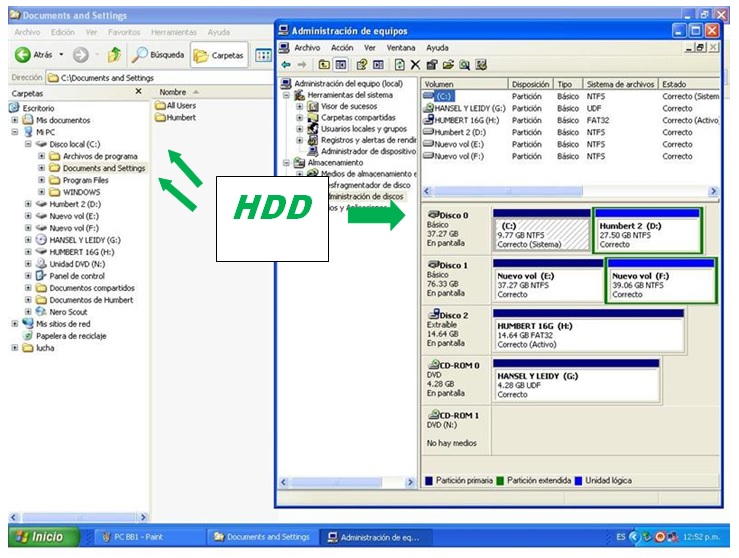Open Búsqueda search in Explorer toolbar
The image size is (739, 558).
[x=159, y=55]
